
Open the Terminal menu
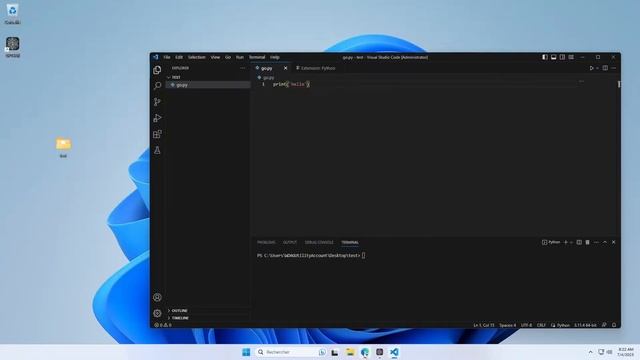[257, 57]
